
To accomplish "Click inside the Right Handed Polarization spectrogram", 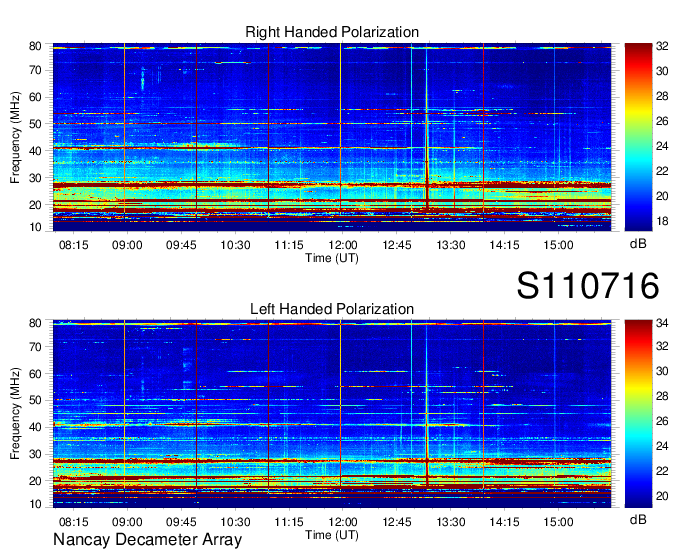I will tap(332, 137).
